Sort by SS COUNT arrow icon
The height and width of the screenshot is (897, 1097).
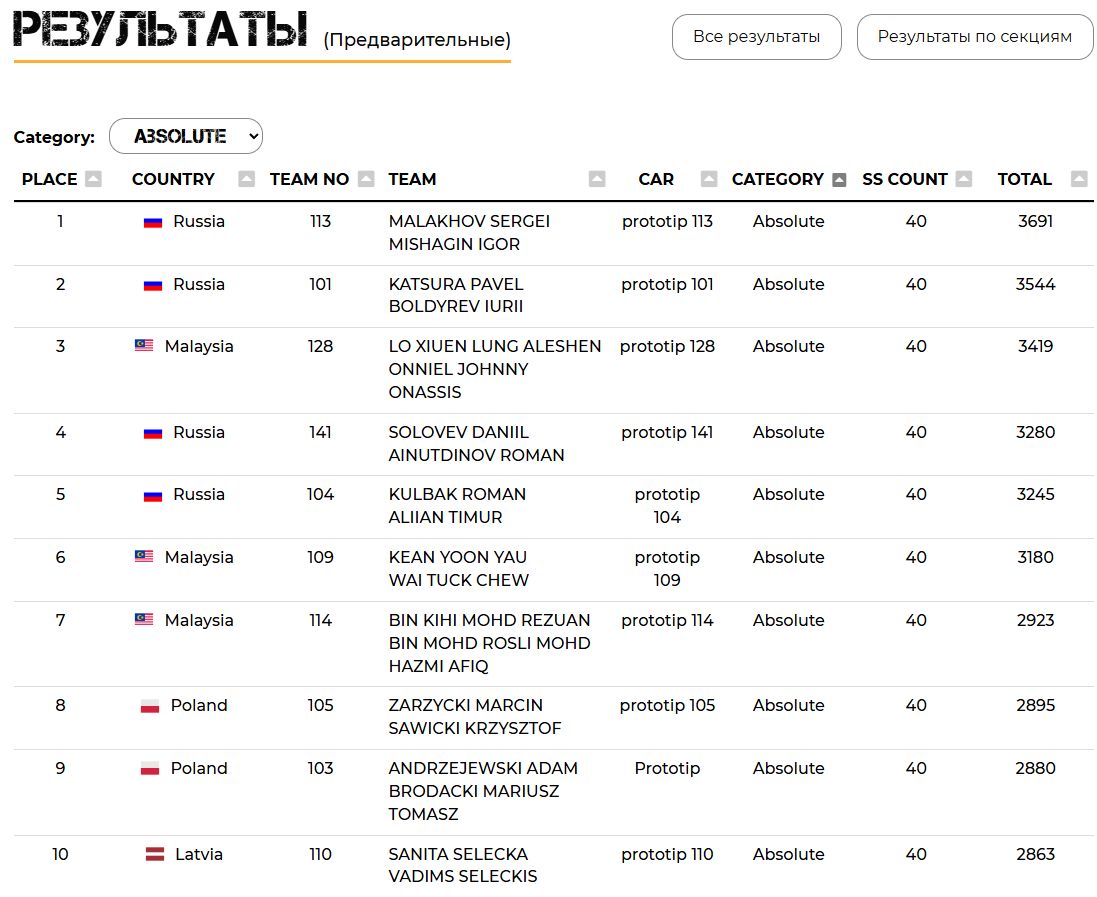(963, 179)
